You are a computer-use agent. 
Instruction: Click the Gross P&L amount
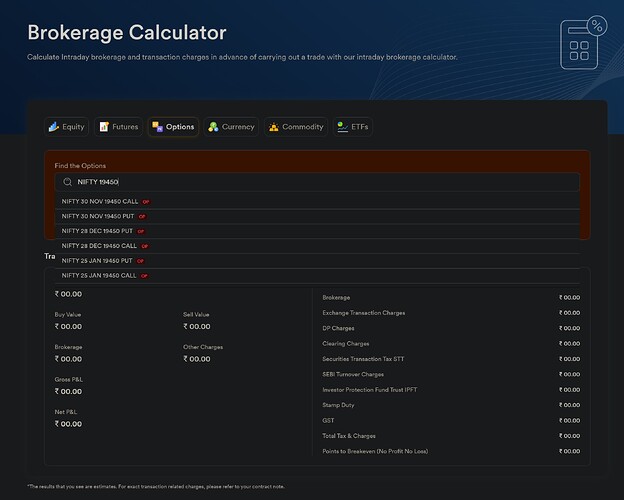coord(68,391)
